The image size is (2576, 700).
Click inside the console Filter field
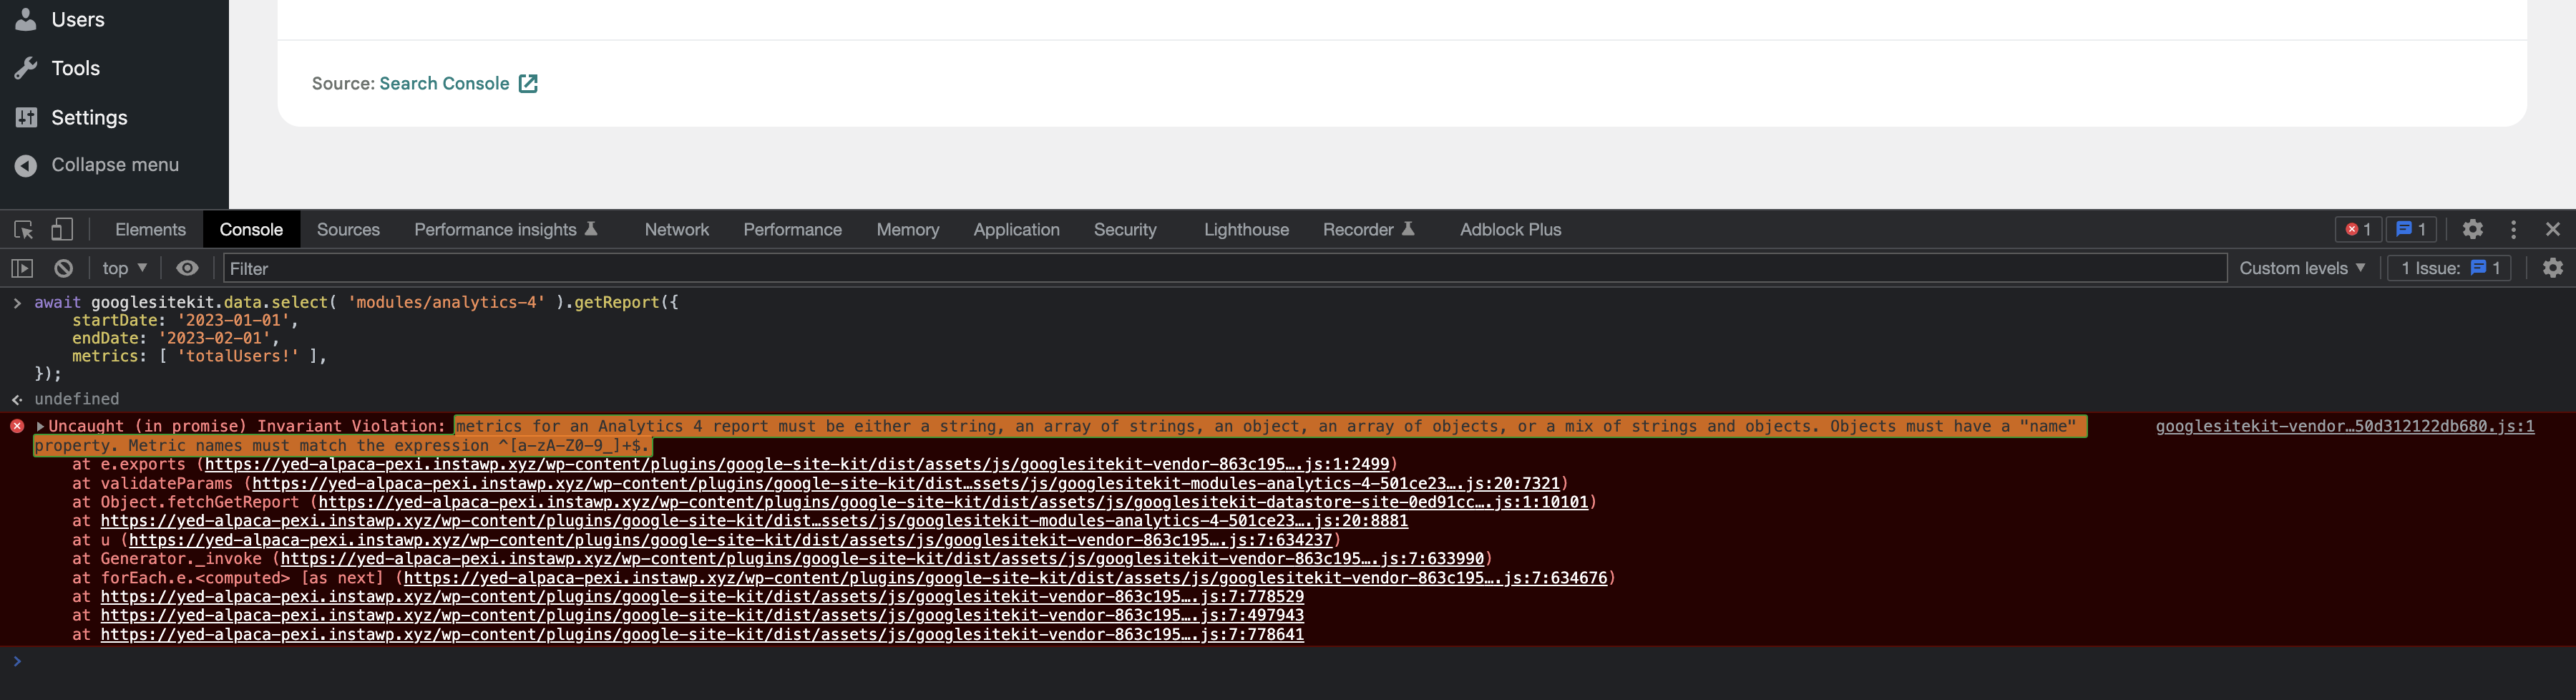click(x=600, y=268)
